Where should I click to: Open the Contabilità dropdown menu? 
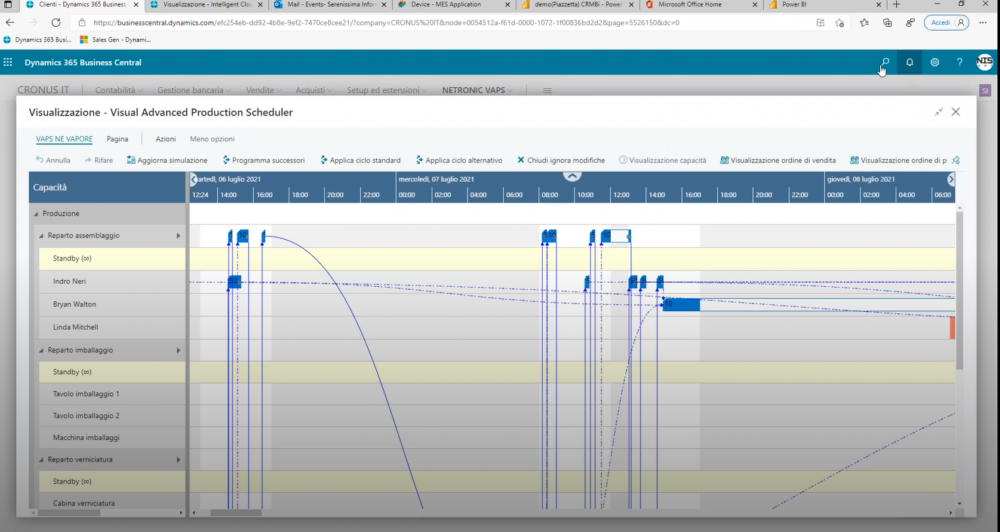119,90
